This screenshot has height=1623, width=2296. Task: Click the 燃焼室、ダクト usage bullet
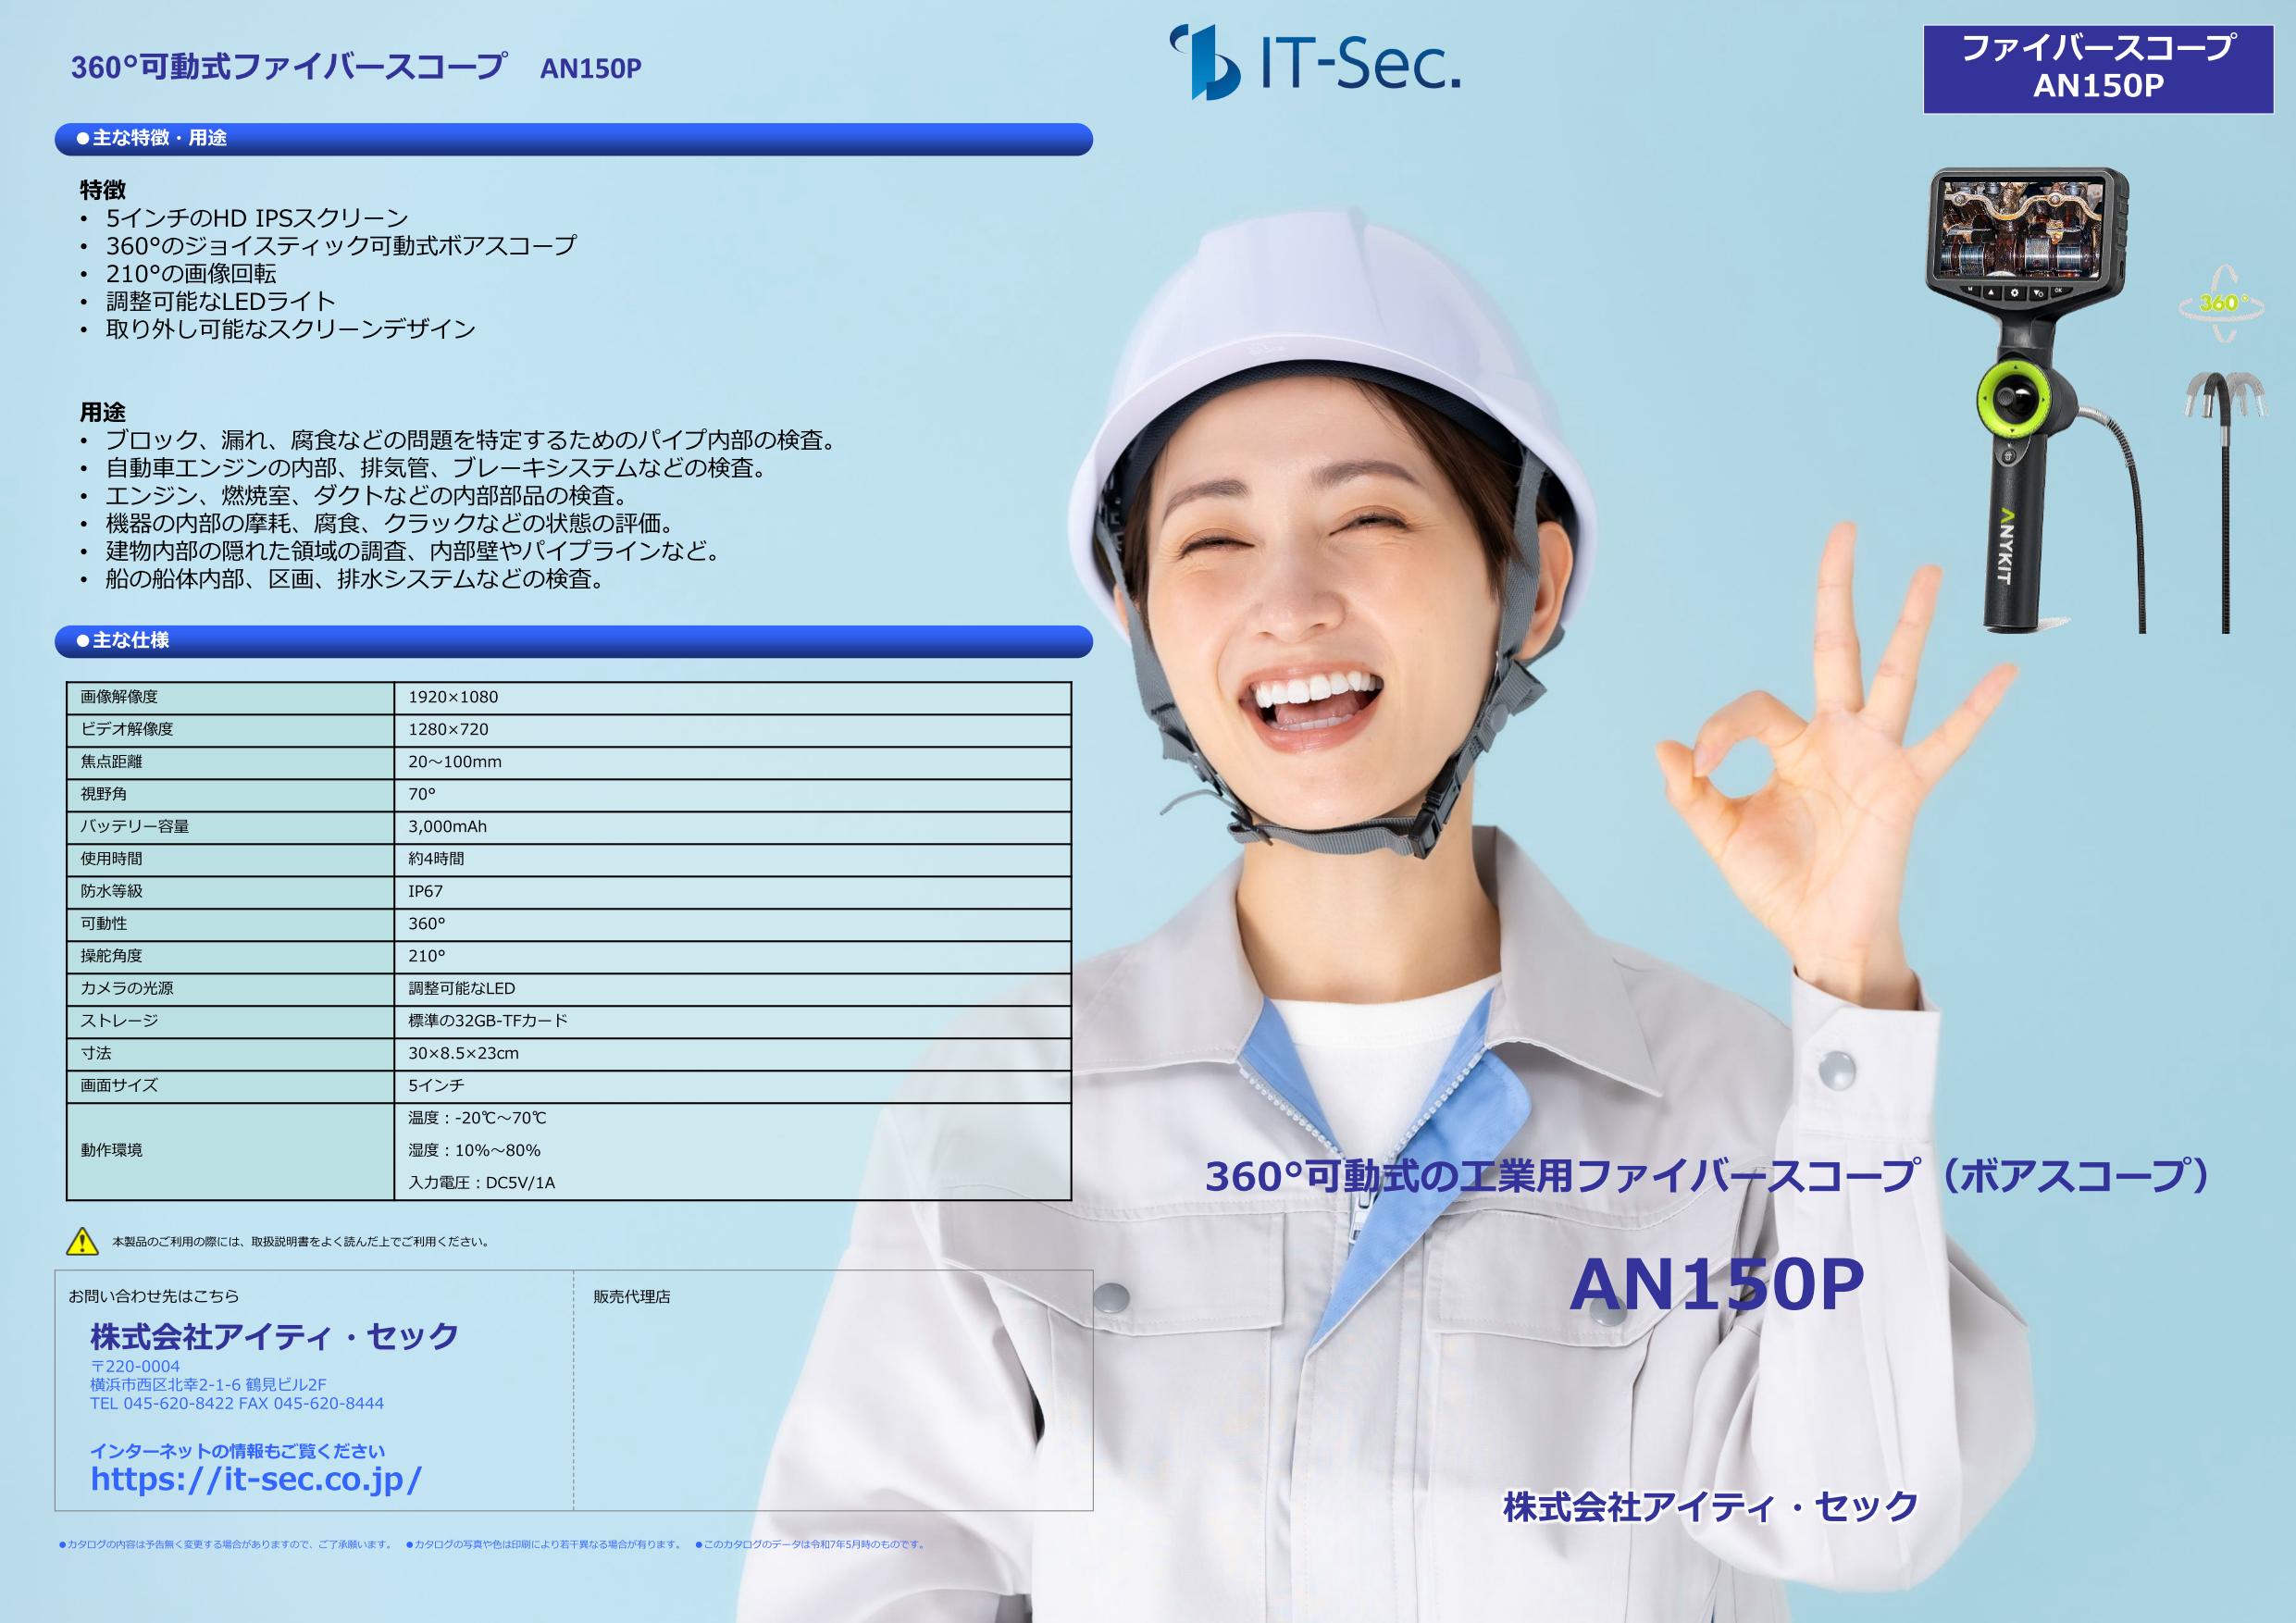pos(368,496)
